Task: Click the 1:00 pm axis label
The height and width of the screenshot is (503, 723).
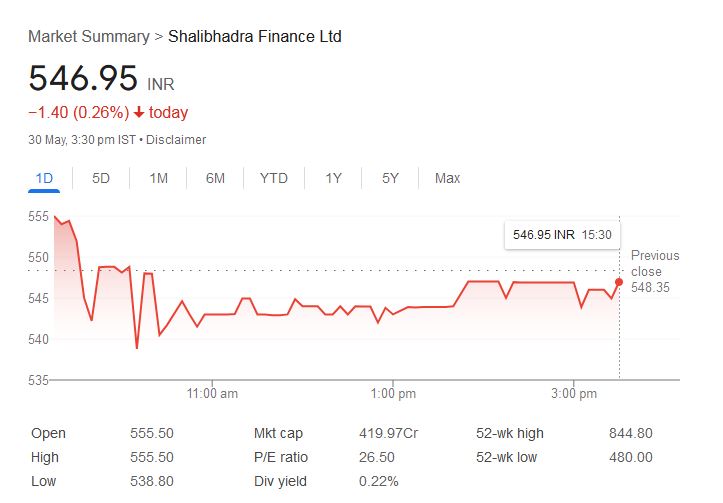Action: coord(393,394)
